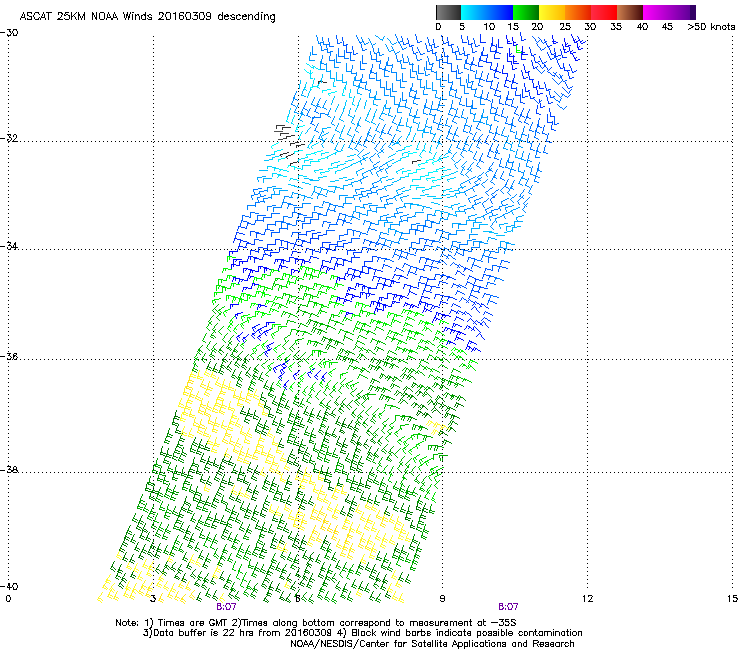Click the blue 10-15 knots color swatch
Screen dimensions: 740x650
pyautogui.click(x=500, y=12)
